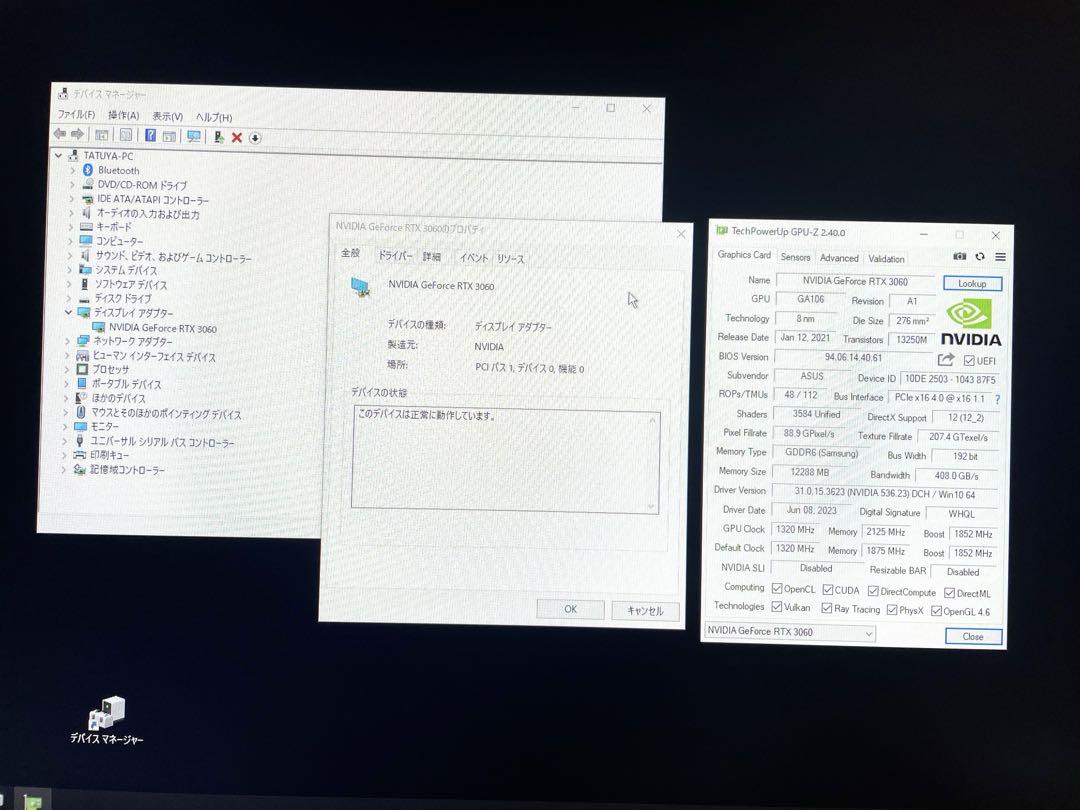Open the 操作(A) menu
This screenshot has height=810, width=1080.
[123, 116]
